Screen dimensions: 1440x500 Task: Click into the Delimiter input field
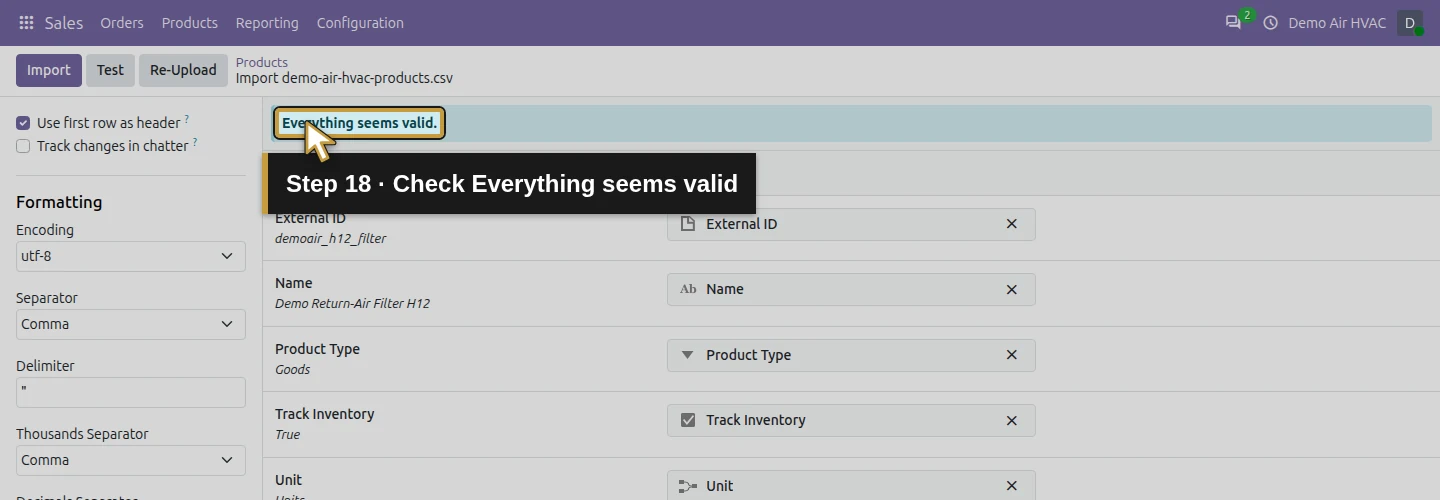click(130, 392)
